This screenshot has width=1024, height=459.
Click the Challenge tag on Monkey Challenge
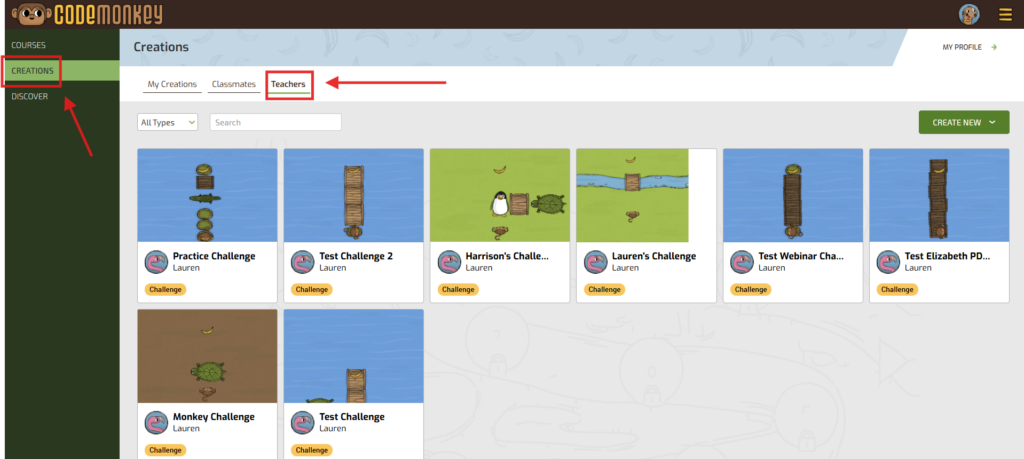[x=165, y=450]
